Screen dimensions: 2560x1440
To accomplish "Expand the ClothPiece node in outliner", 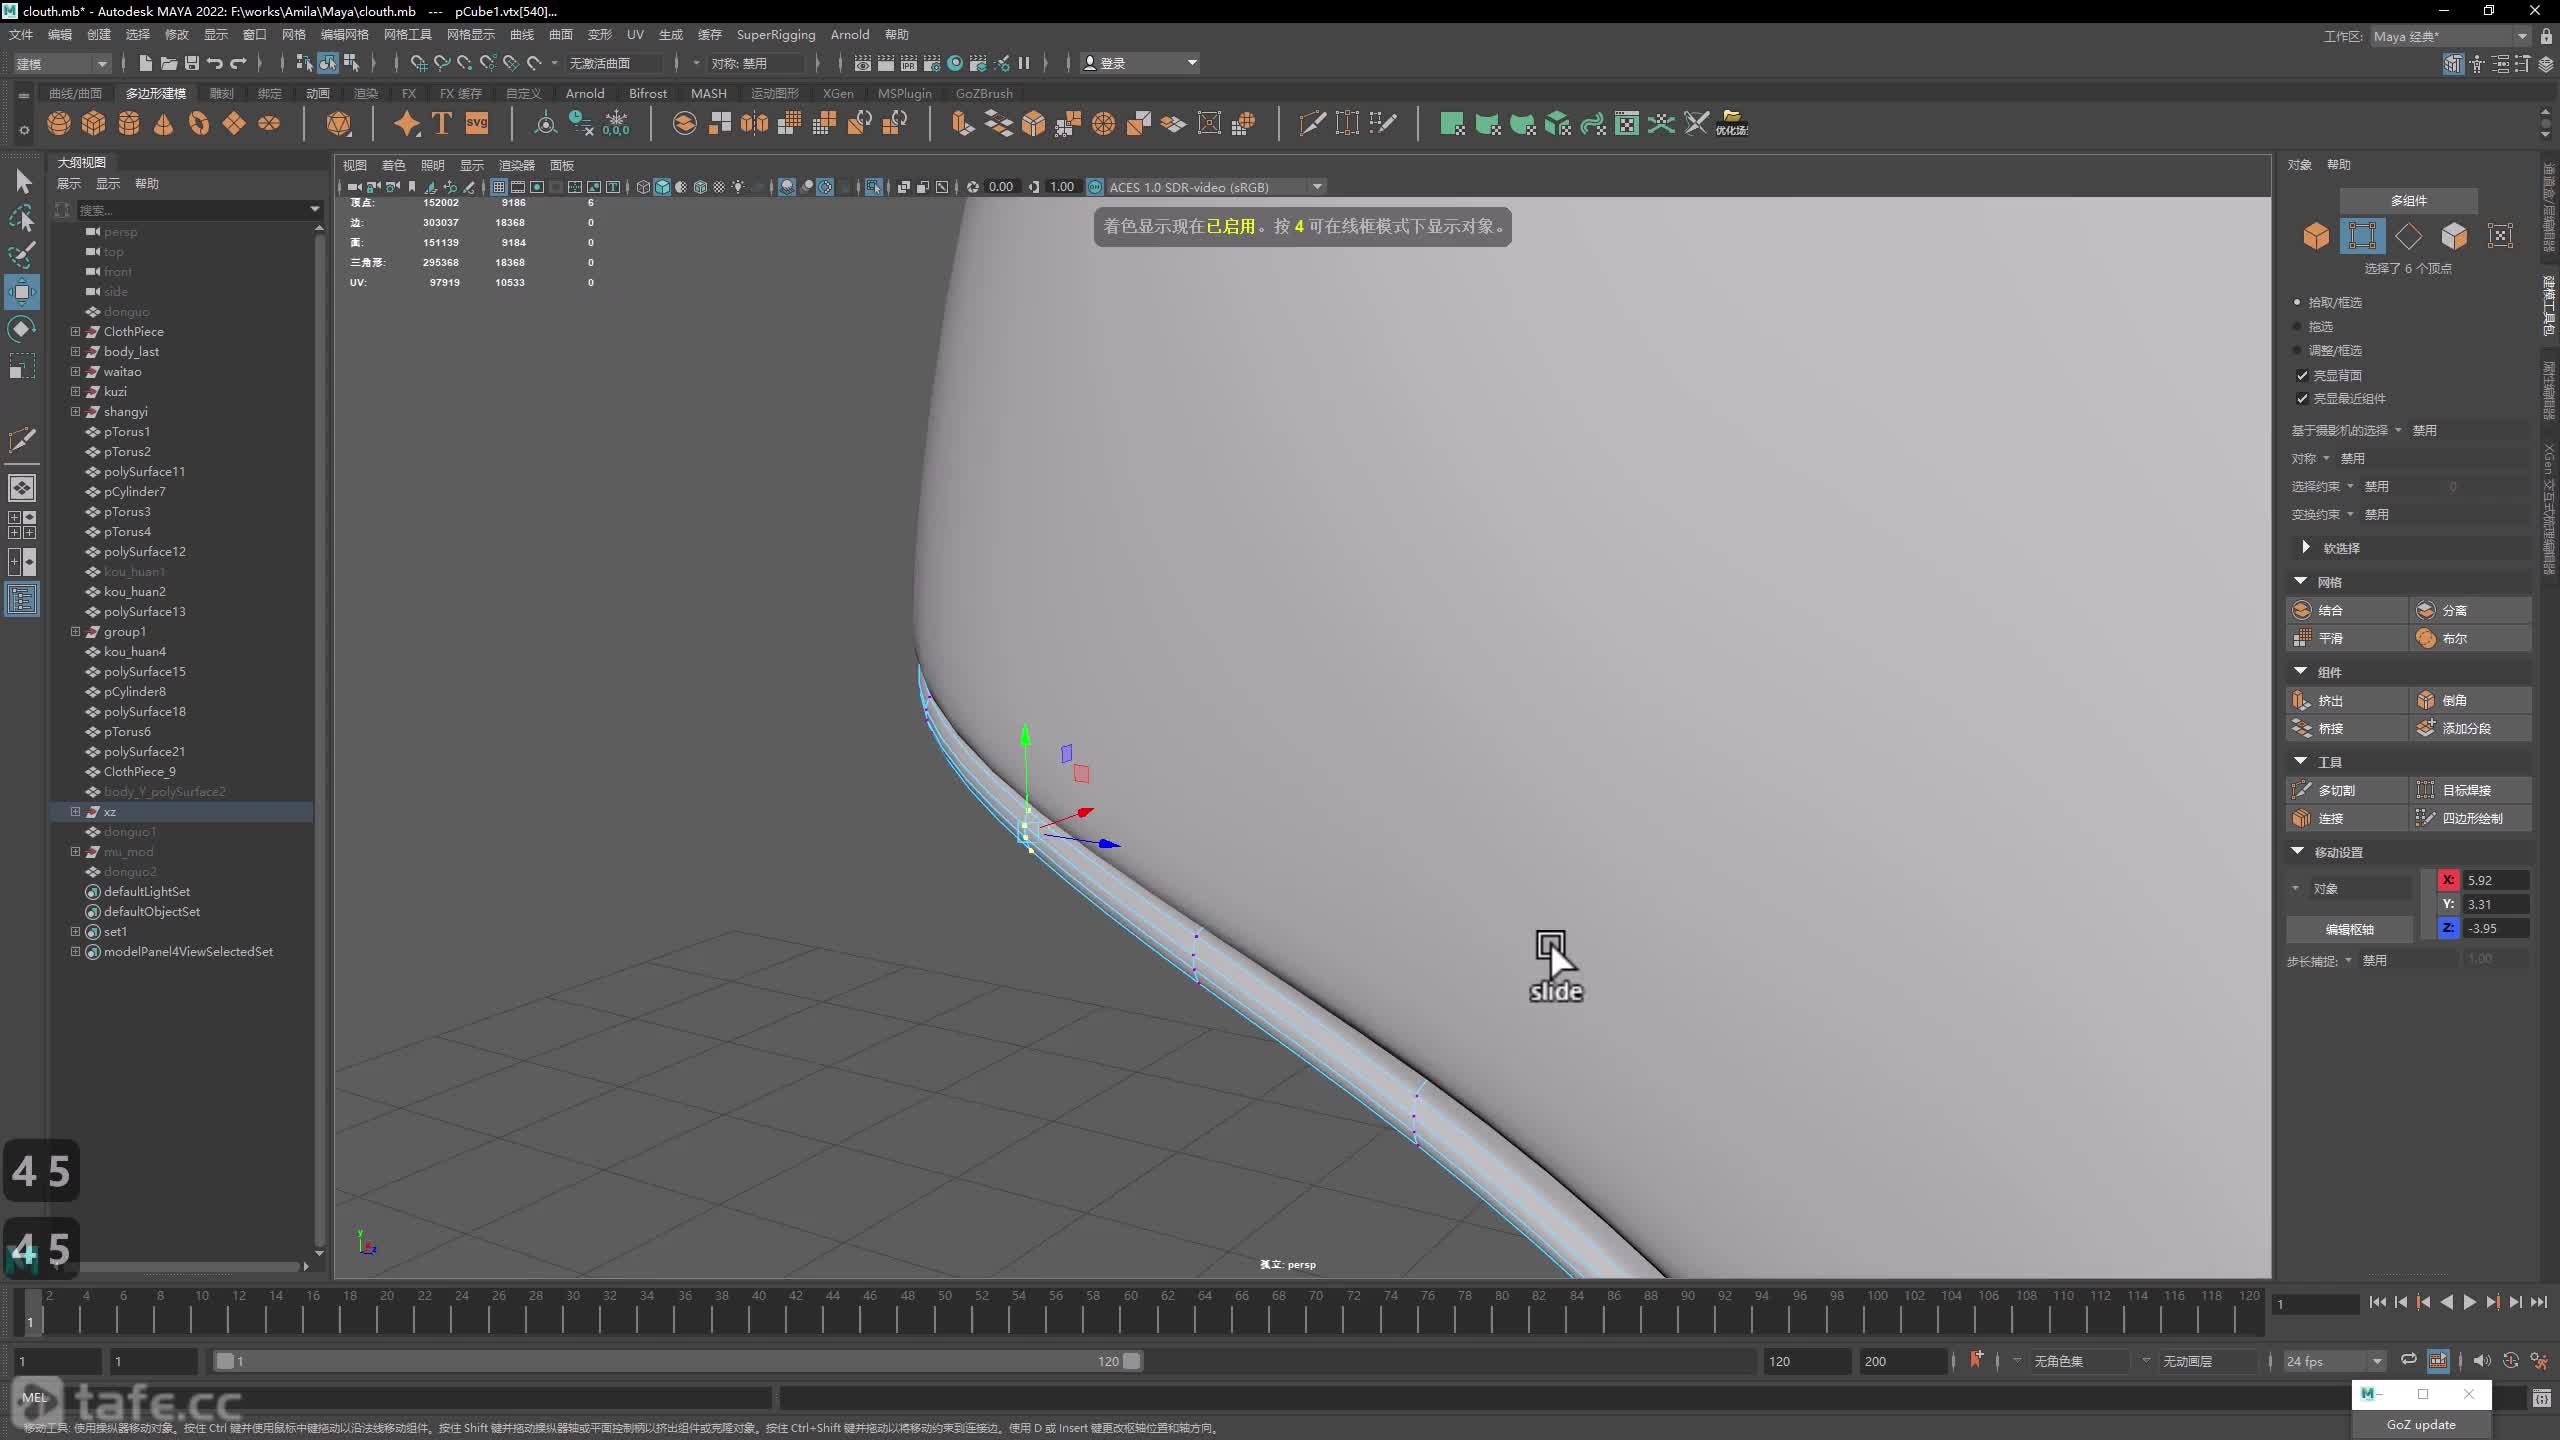I will point(75,331).
